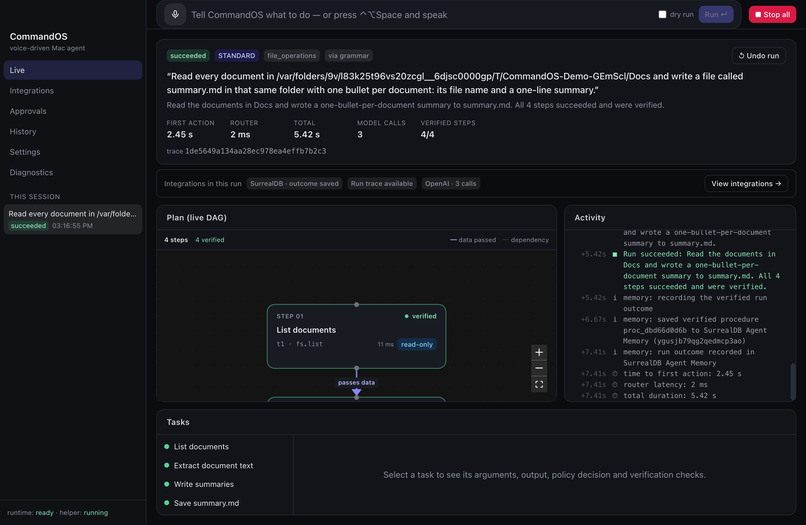Viewport: 806px width, 525px height.
Task: Open View integrations link
Action: 746,184
